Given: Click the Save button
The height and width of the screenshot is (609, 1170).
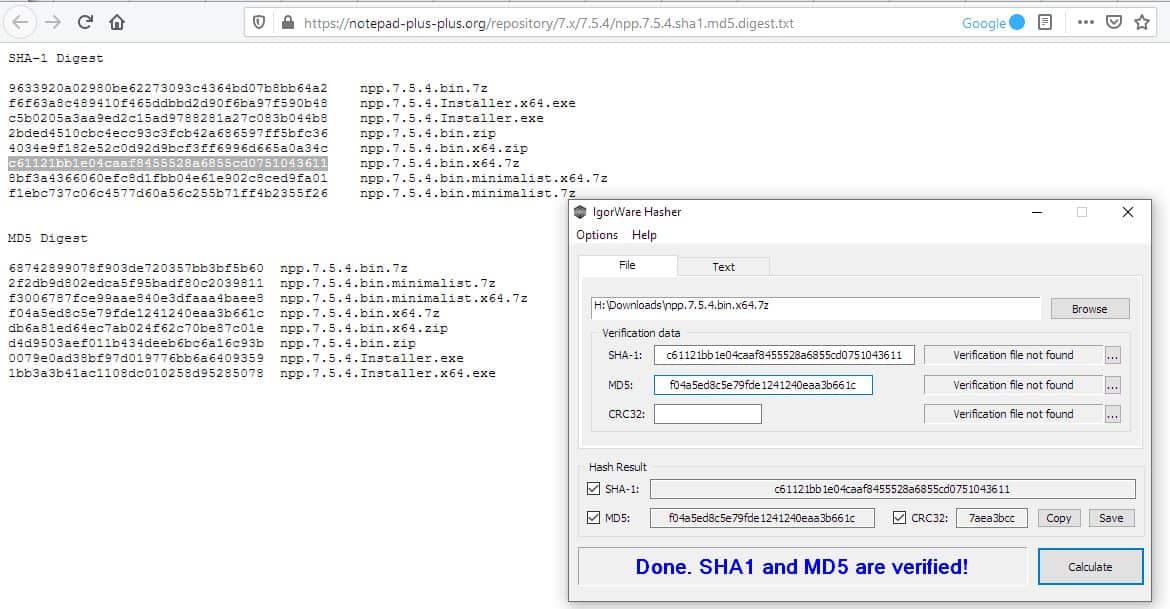Looking at the screenshot, I should click(1111, 518).
